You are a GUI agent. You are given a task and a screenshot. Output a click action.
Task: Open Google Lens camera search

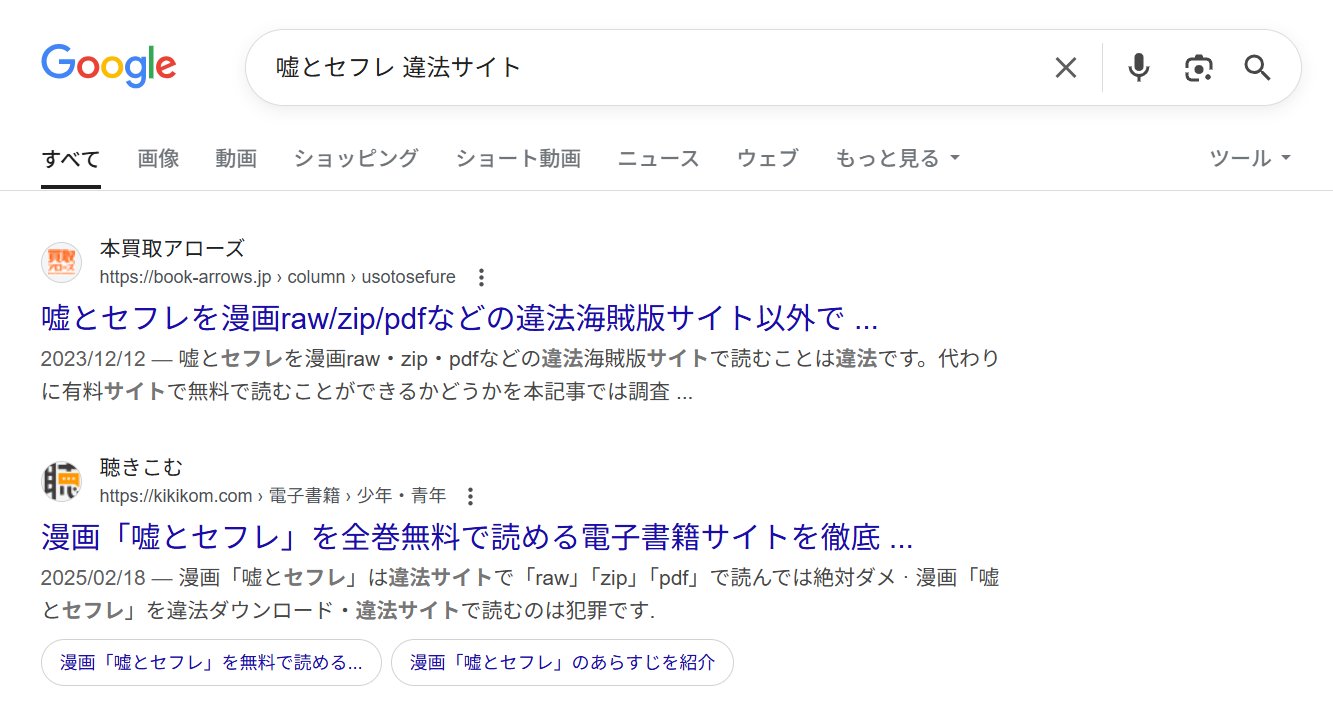1198,67
